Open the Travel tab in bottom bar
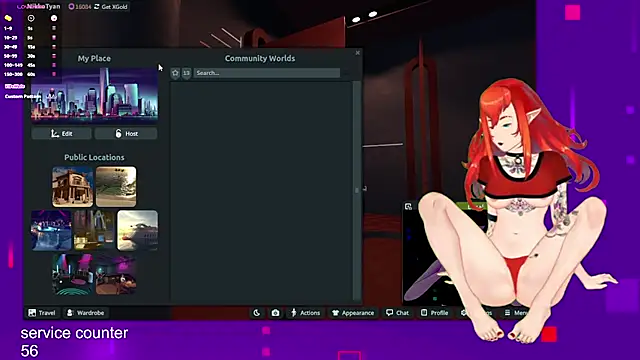 tap(42, 313)
